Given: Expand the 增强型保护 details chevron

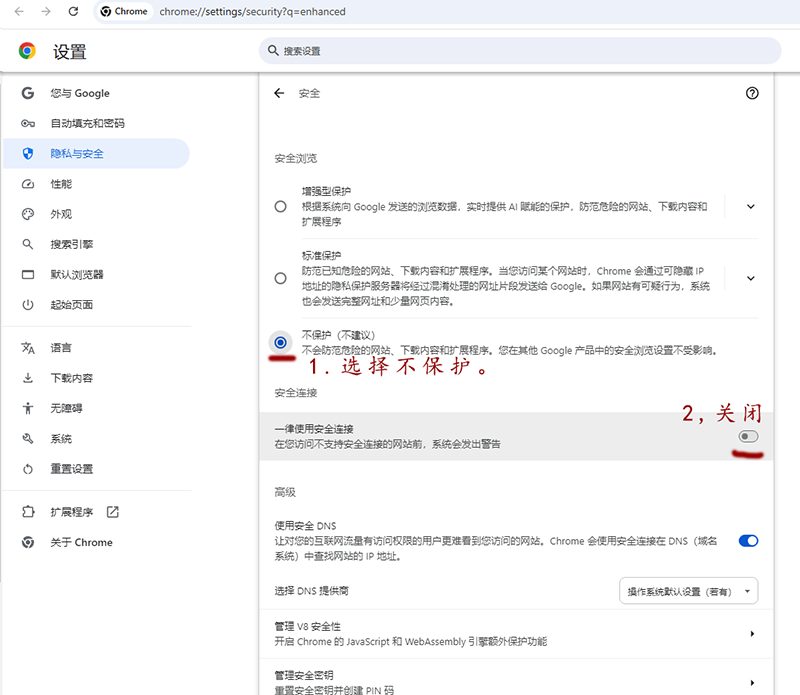Looking at the screenshot, I should click(751, 207).
